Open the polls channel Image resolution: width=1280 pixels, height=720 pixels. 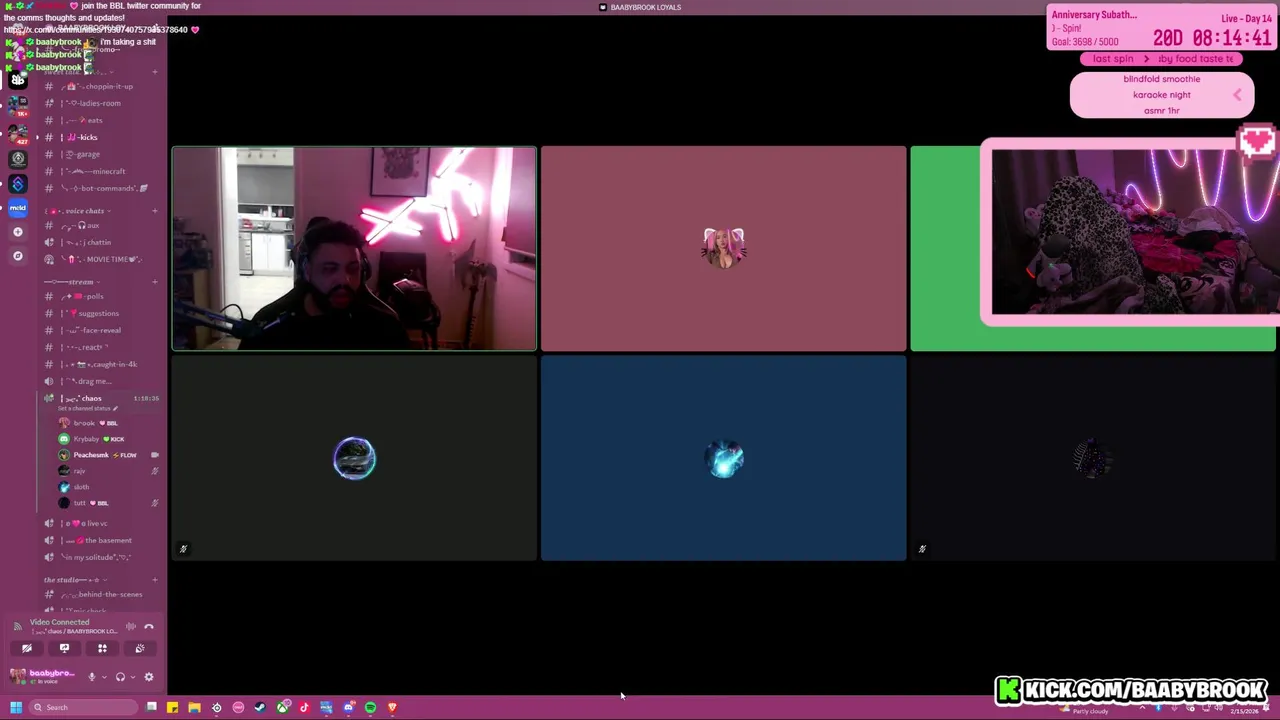(100, 296)
